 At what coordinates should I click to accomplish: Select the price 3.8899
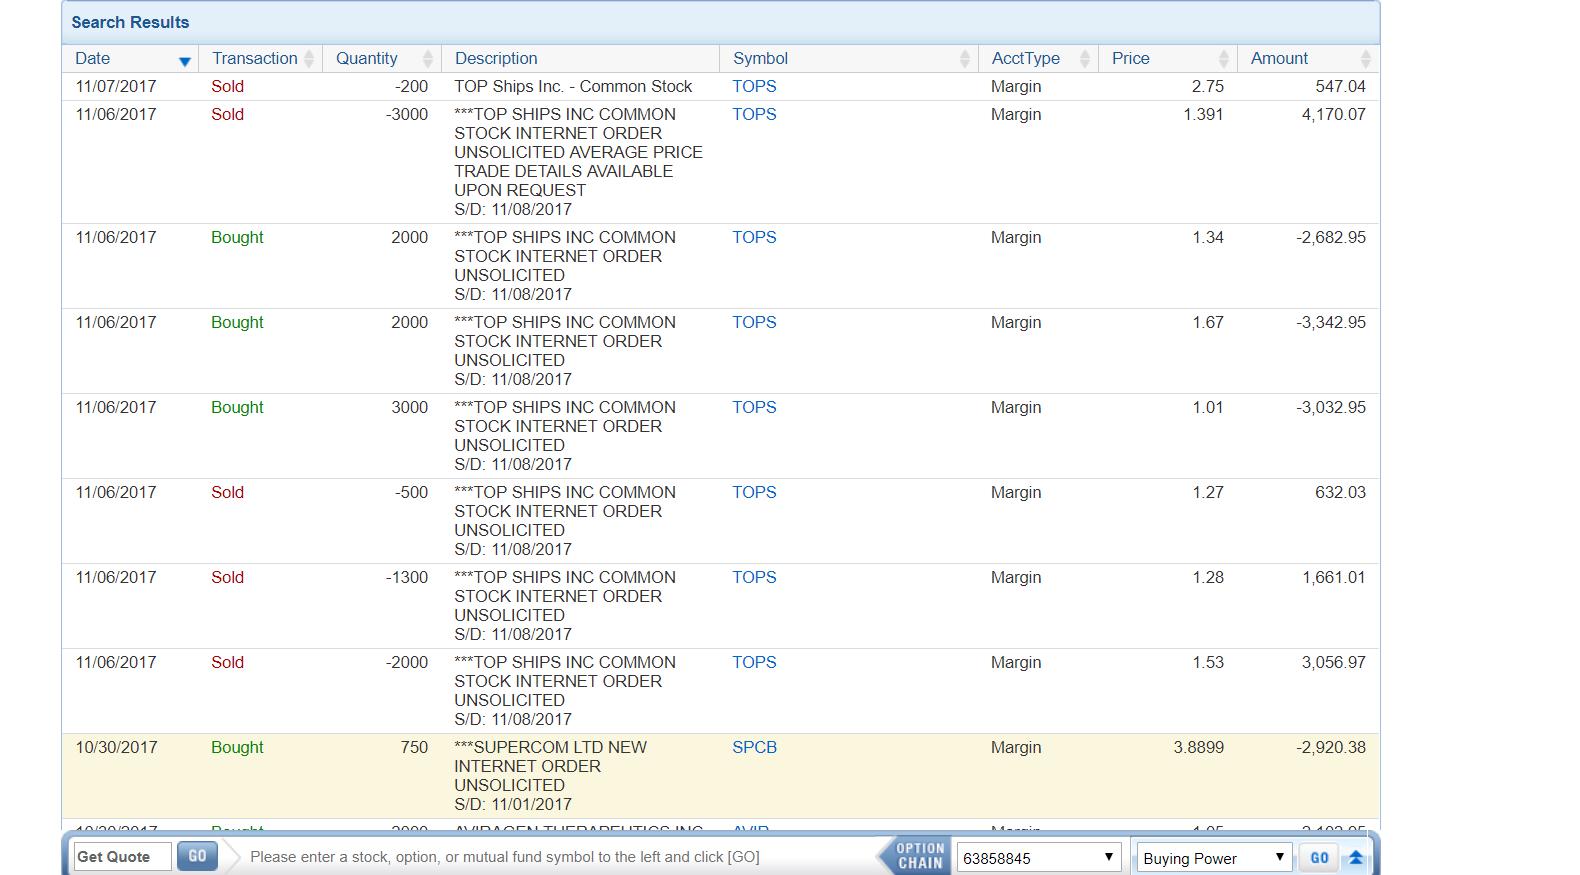click(x=1198, y=748)
